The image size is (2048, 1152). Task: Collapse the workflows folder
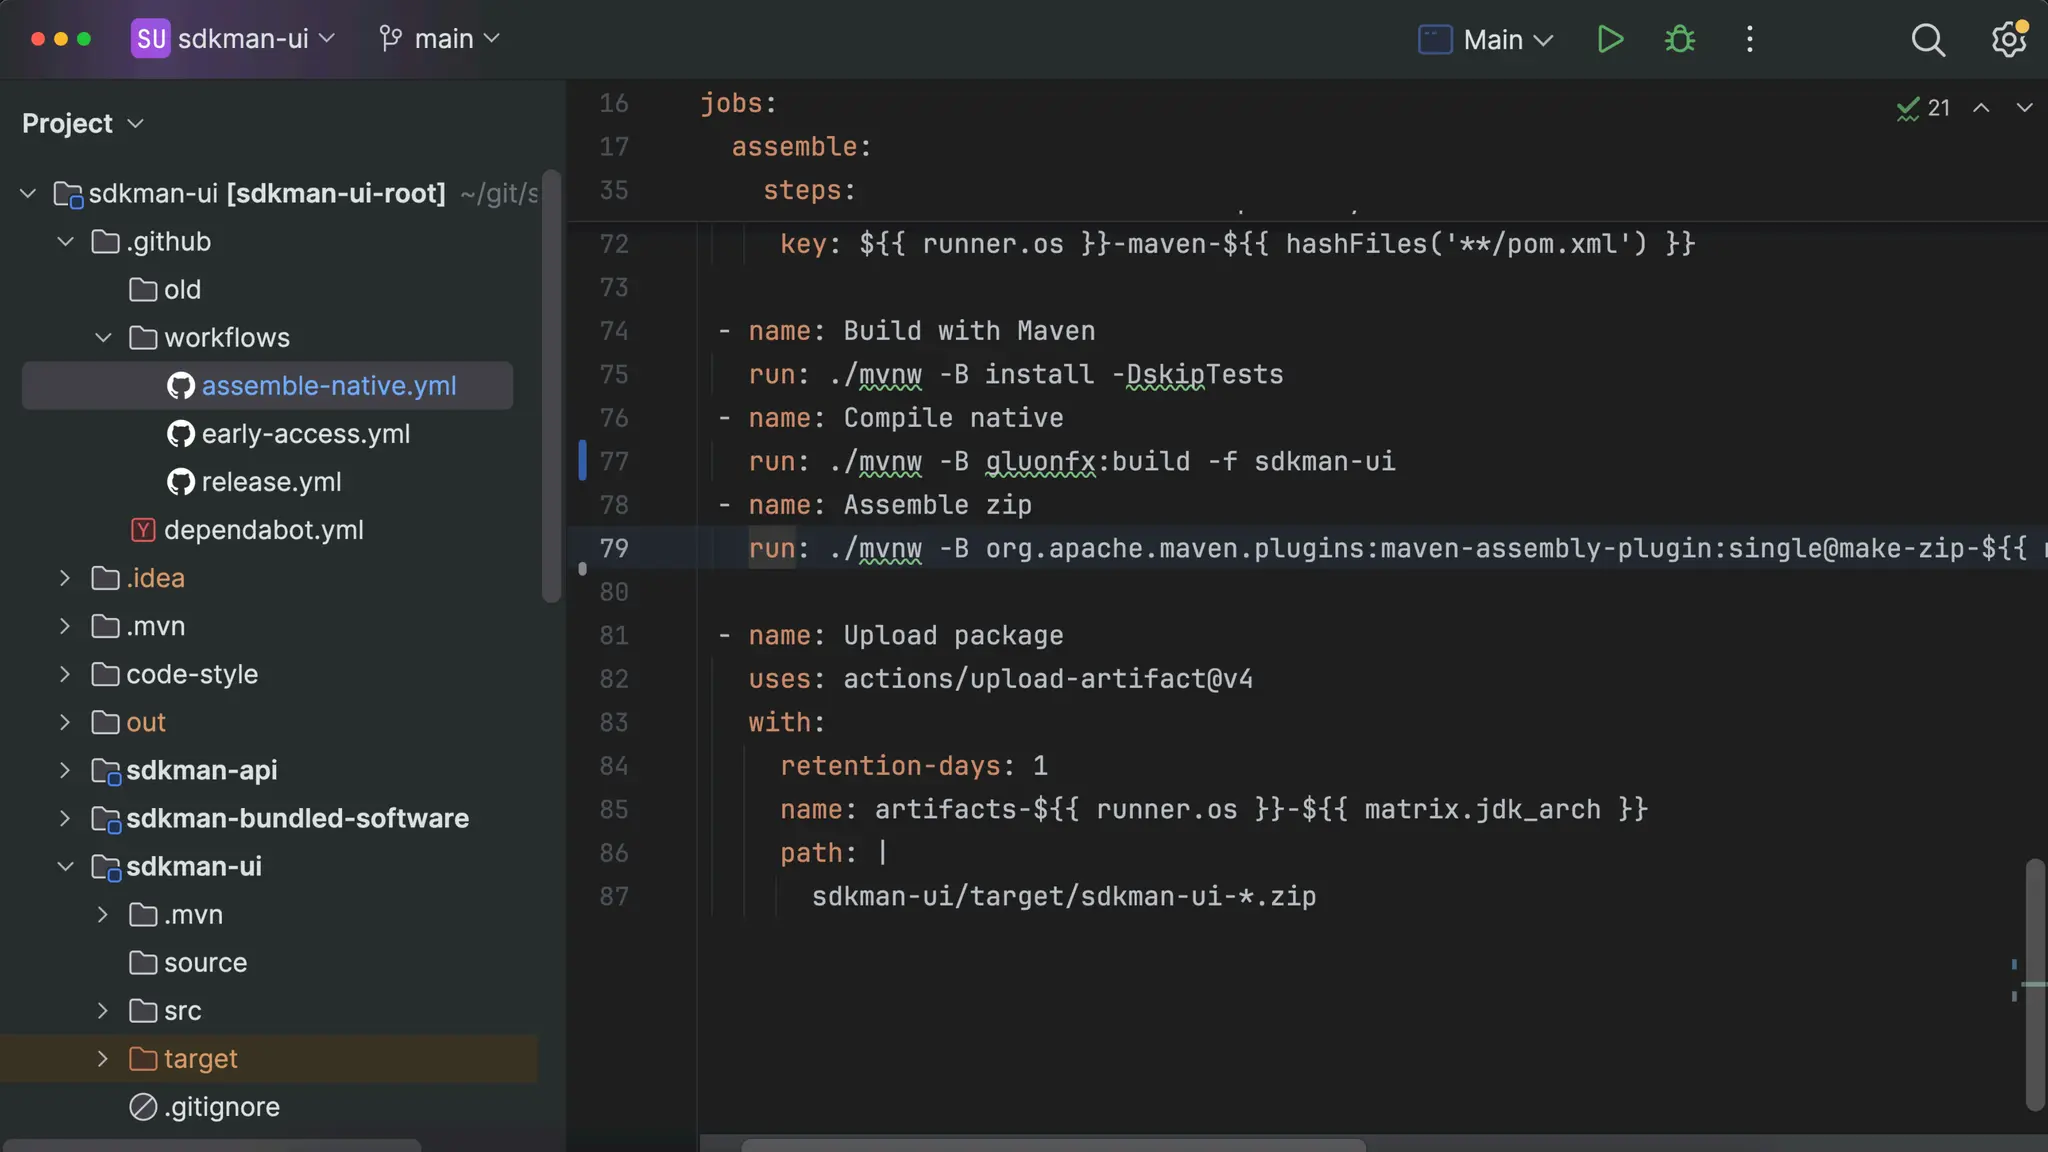click(x=103, y=338)
